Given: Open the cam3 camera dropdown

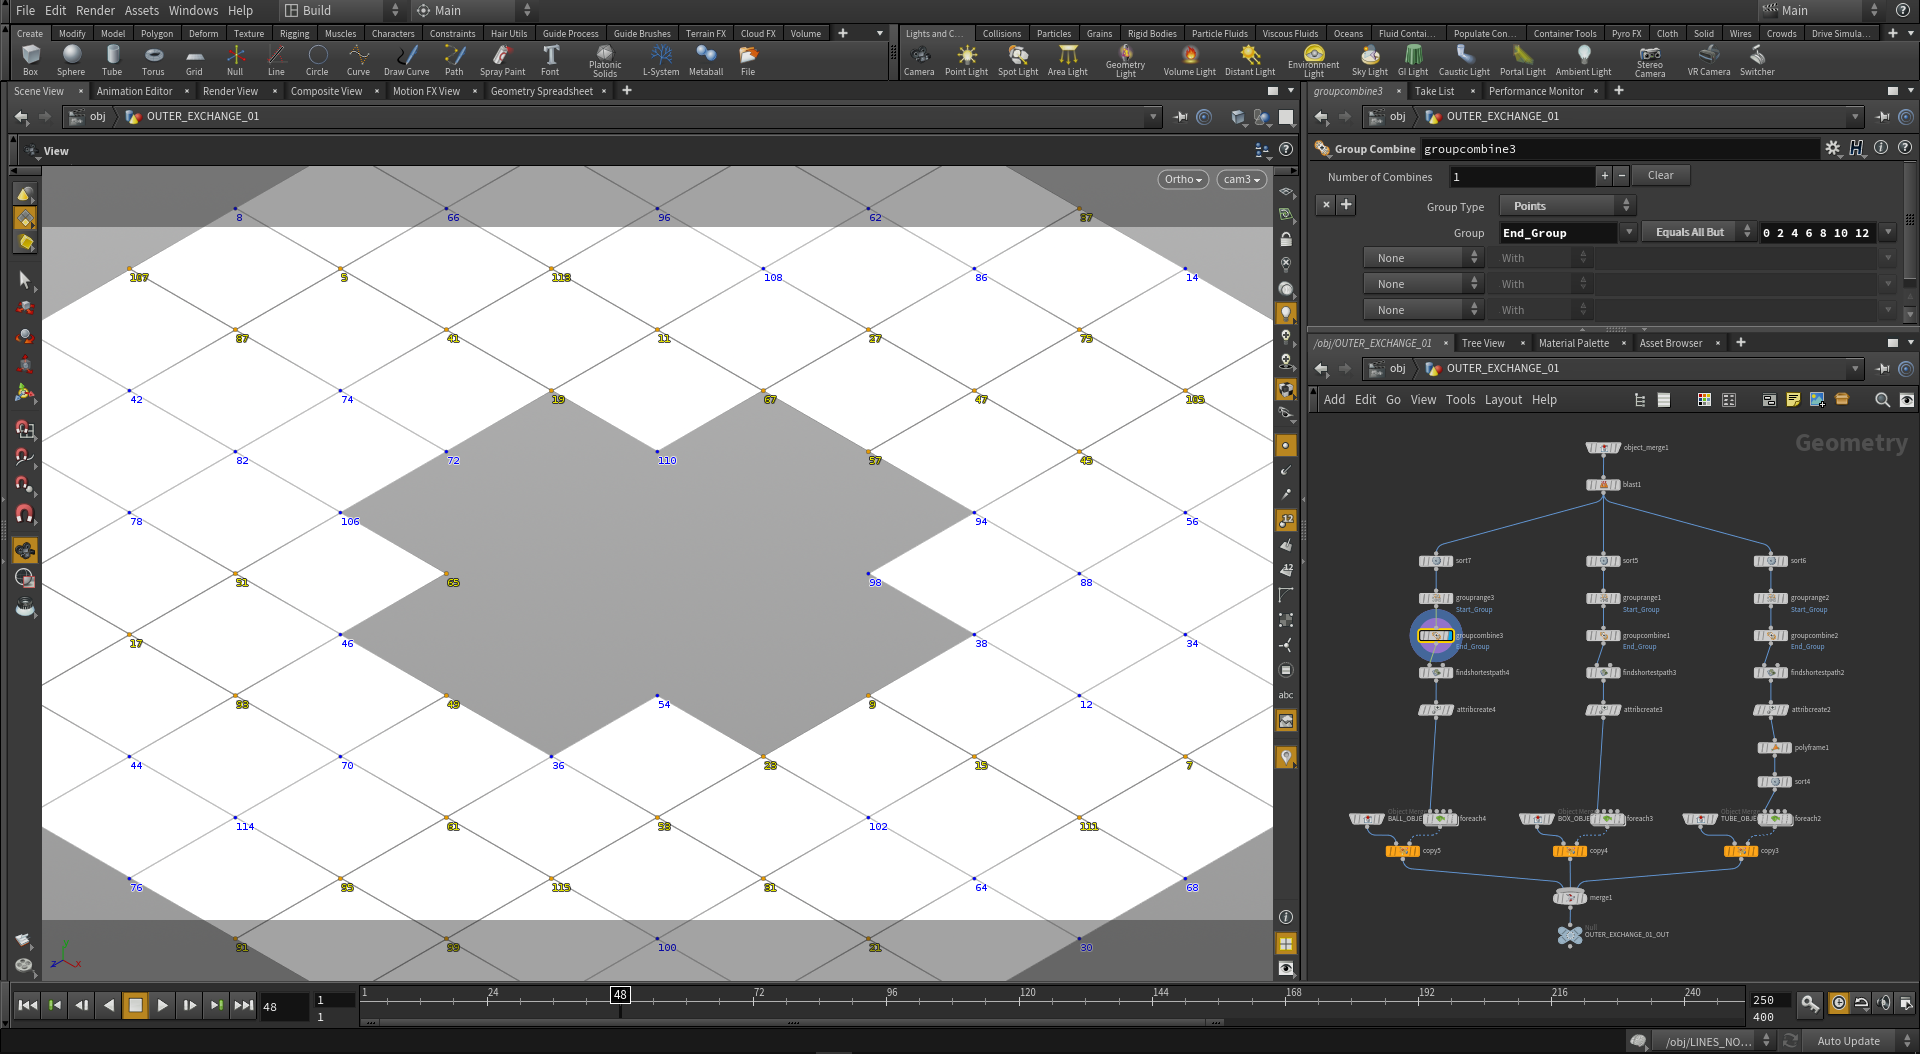Looking at the screenshot, I should (x=1241, y=179).
